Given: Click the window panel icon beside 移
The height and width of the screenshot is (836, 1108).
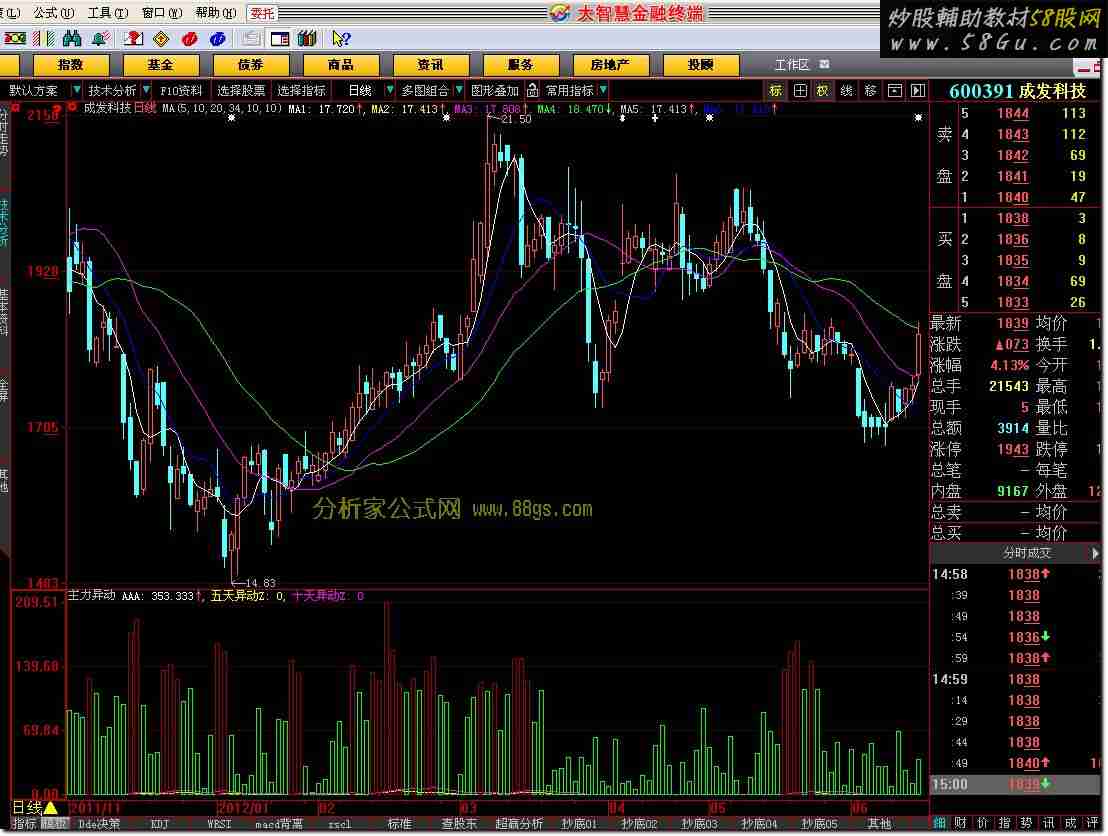Looking at the screenshot, I should coord(895,90).
